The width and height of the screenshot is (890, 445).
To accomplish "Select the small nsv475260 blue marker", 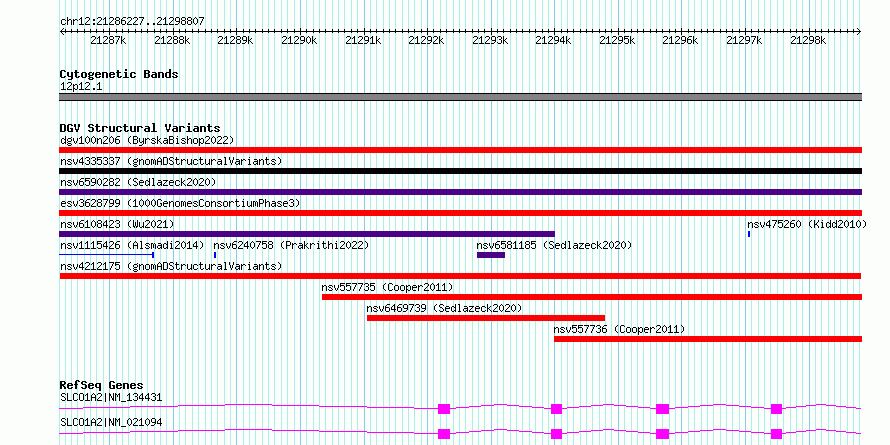I will tap(749, 234).
